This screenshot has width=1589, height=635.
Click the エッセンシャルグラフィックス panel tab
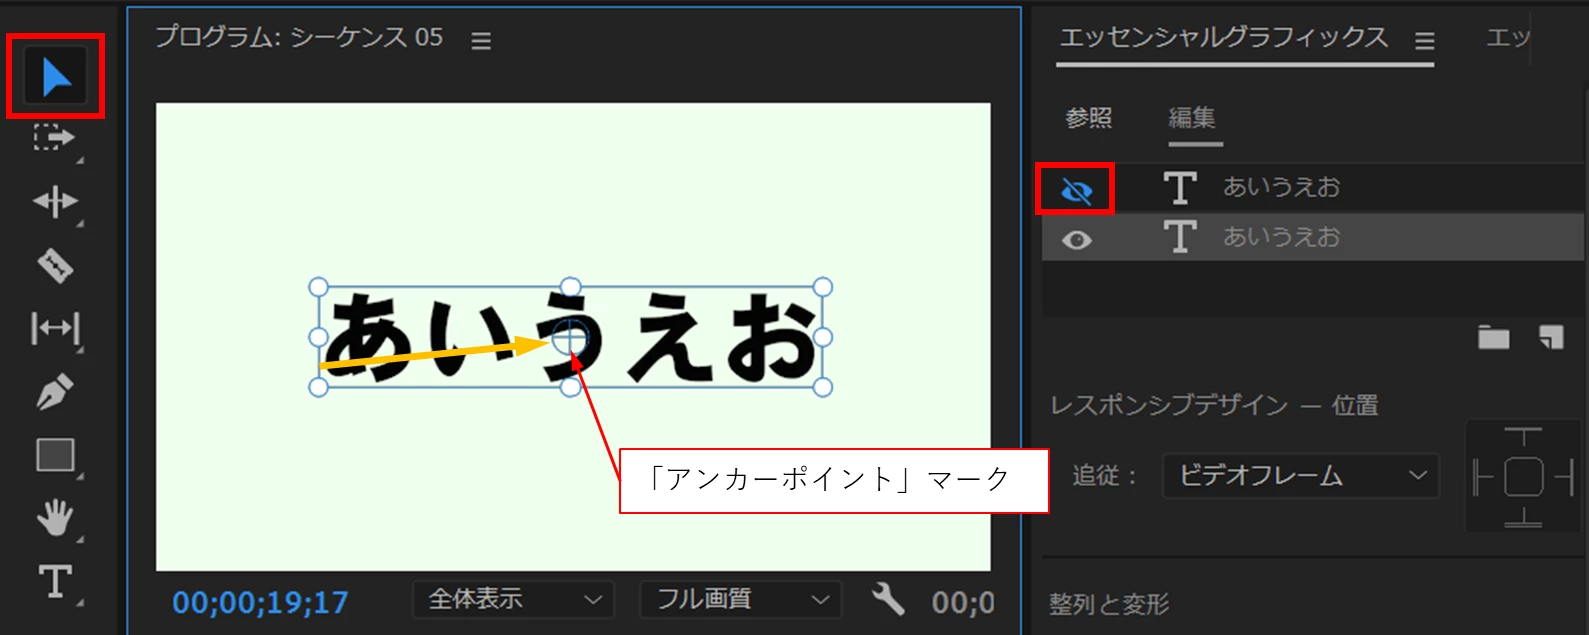(x=1223, y=38)
